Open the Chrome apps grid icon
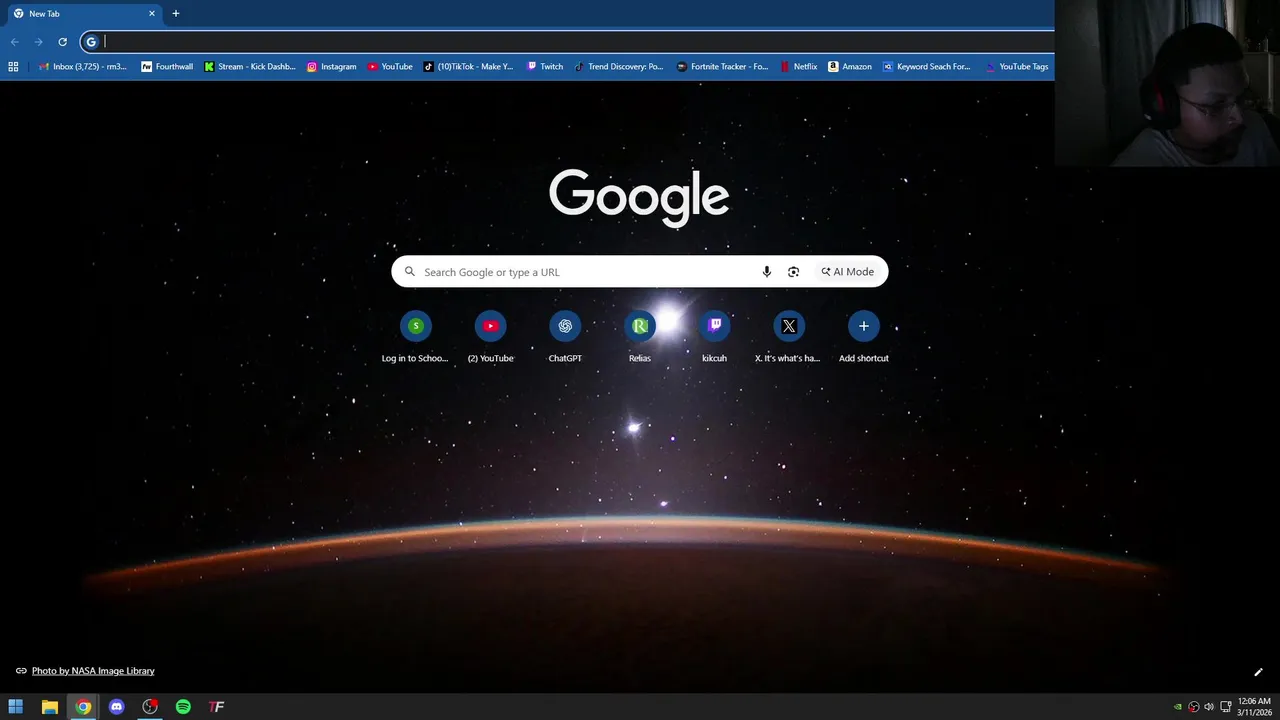Image resolution: width=1280 pixels, height=720 pixels. [x=13, y=67]
